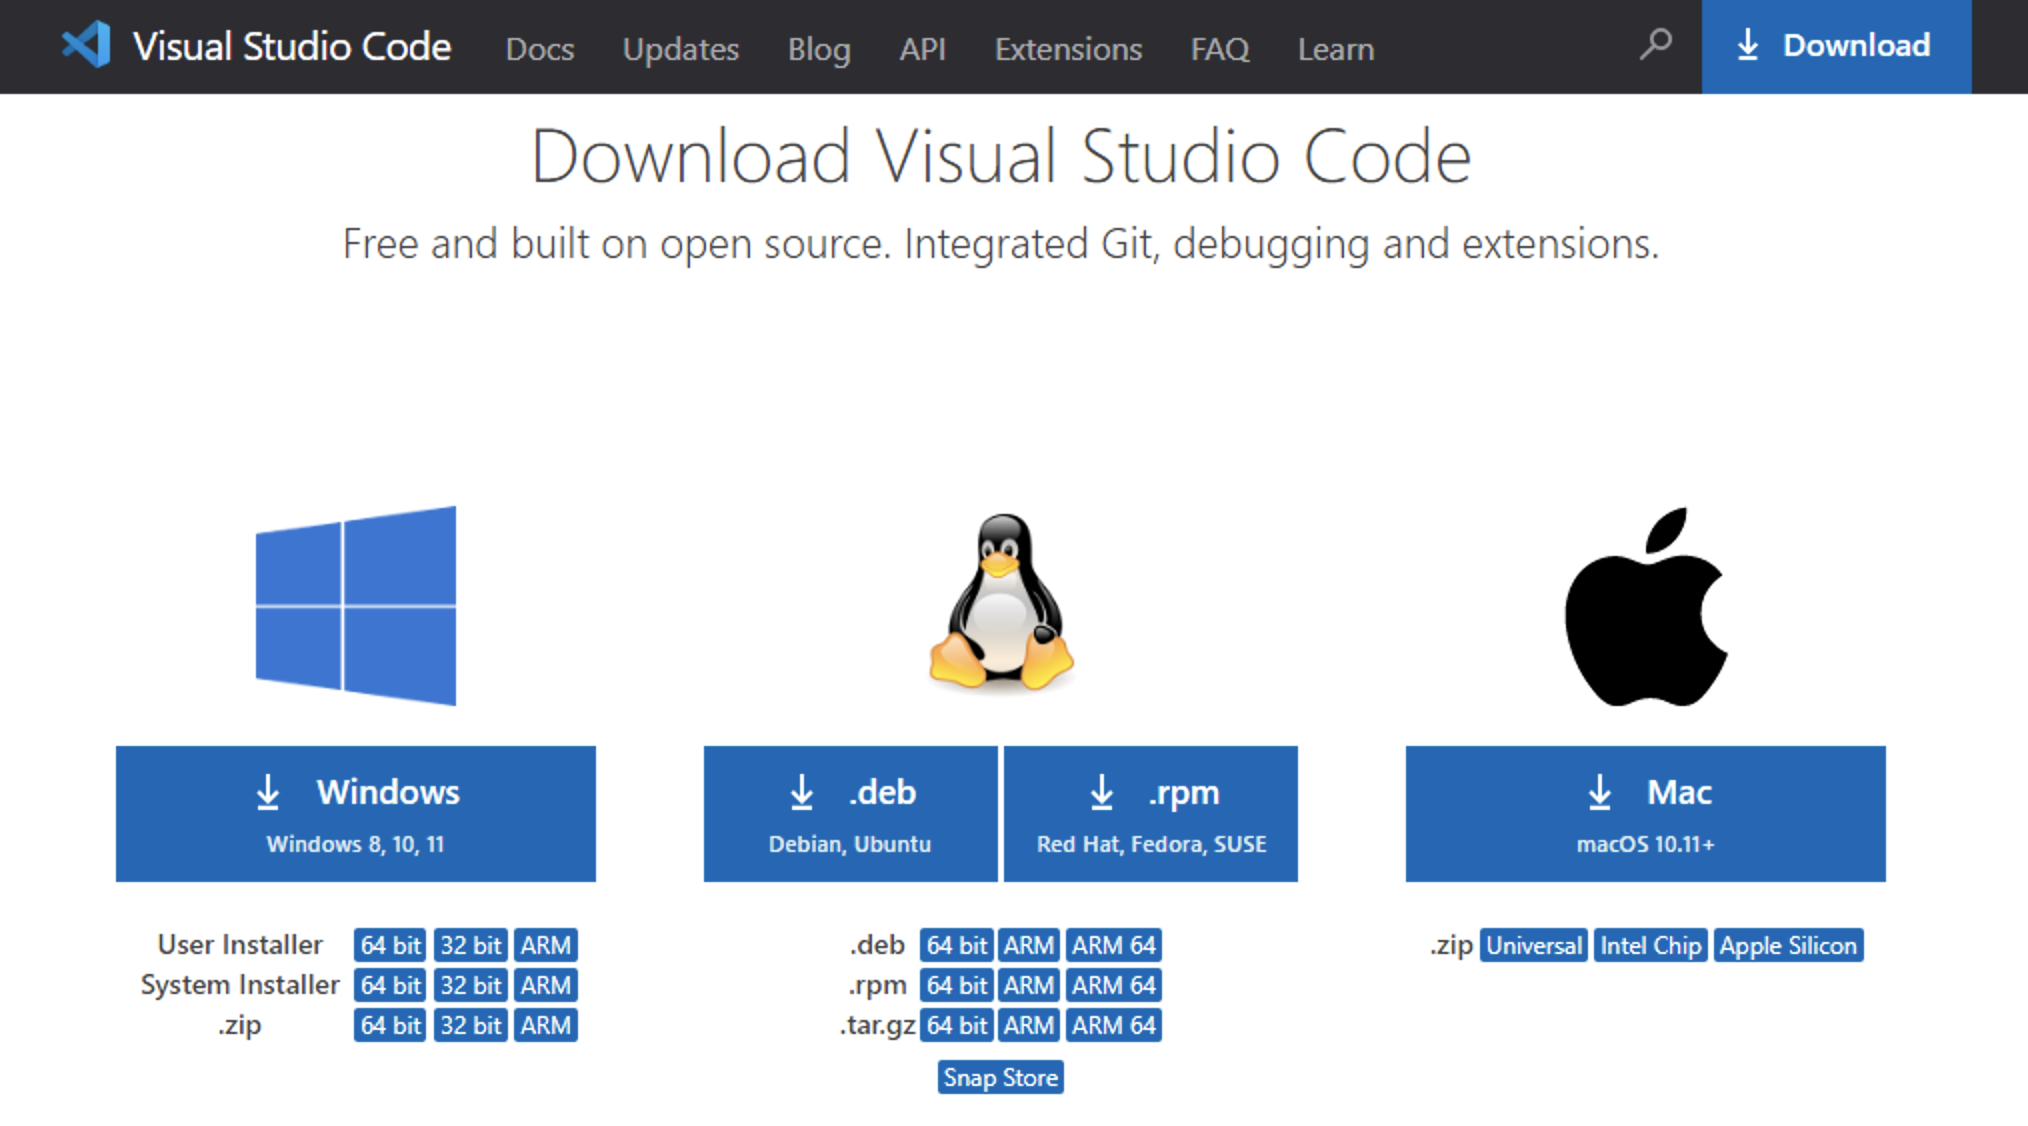Choose Linux .rpm ARM
The image size is (2028, 1126).
(x=1029, y=985)
